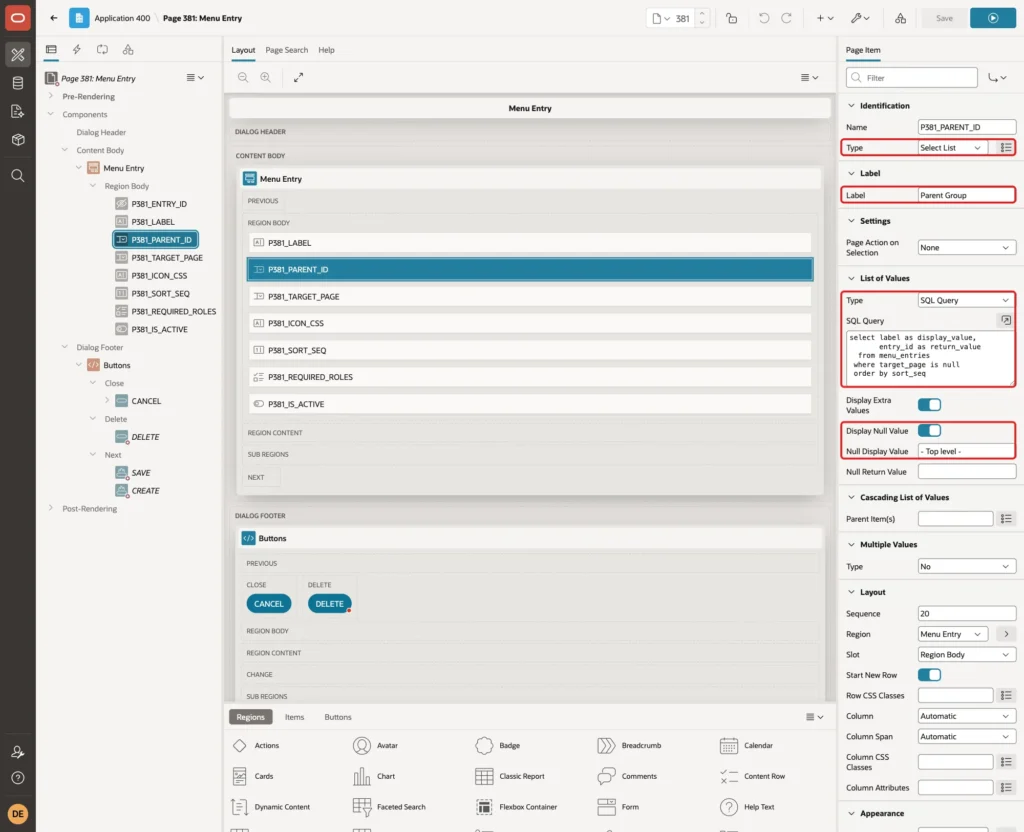Open item type picker list icon
The height and width of the screenshot is (832, 1024).
(x=1006, y=148)
